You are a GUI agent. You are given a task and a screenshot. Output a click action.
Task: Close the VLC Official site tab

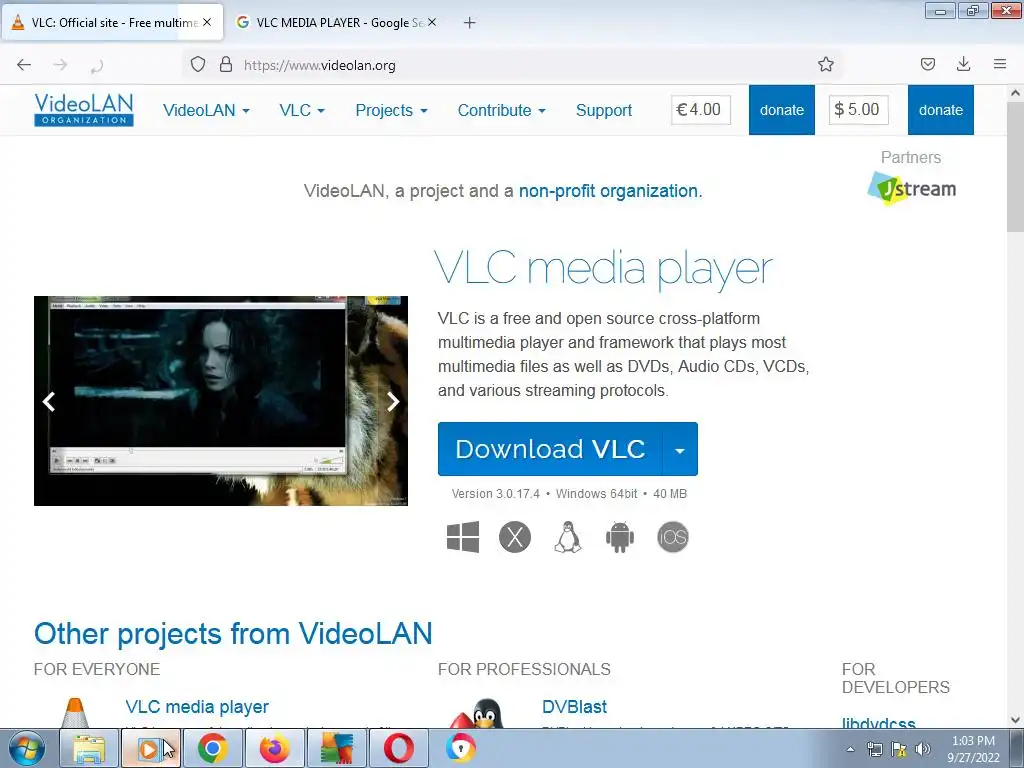click(207, 22)
